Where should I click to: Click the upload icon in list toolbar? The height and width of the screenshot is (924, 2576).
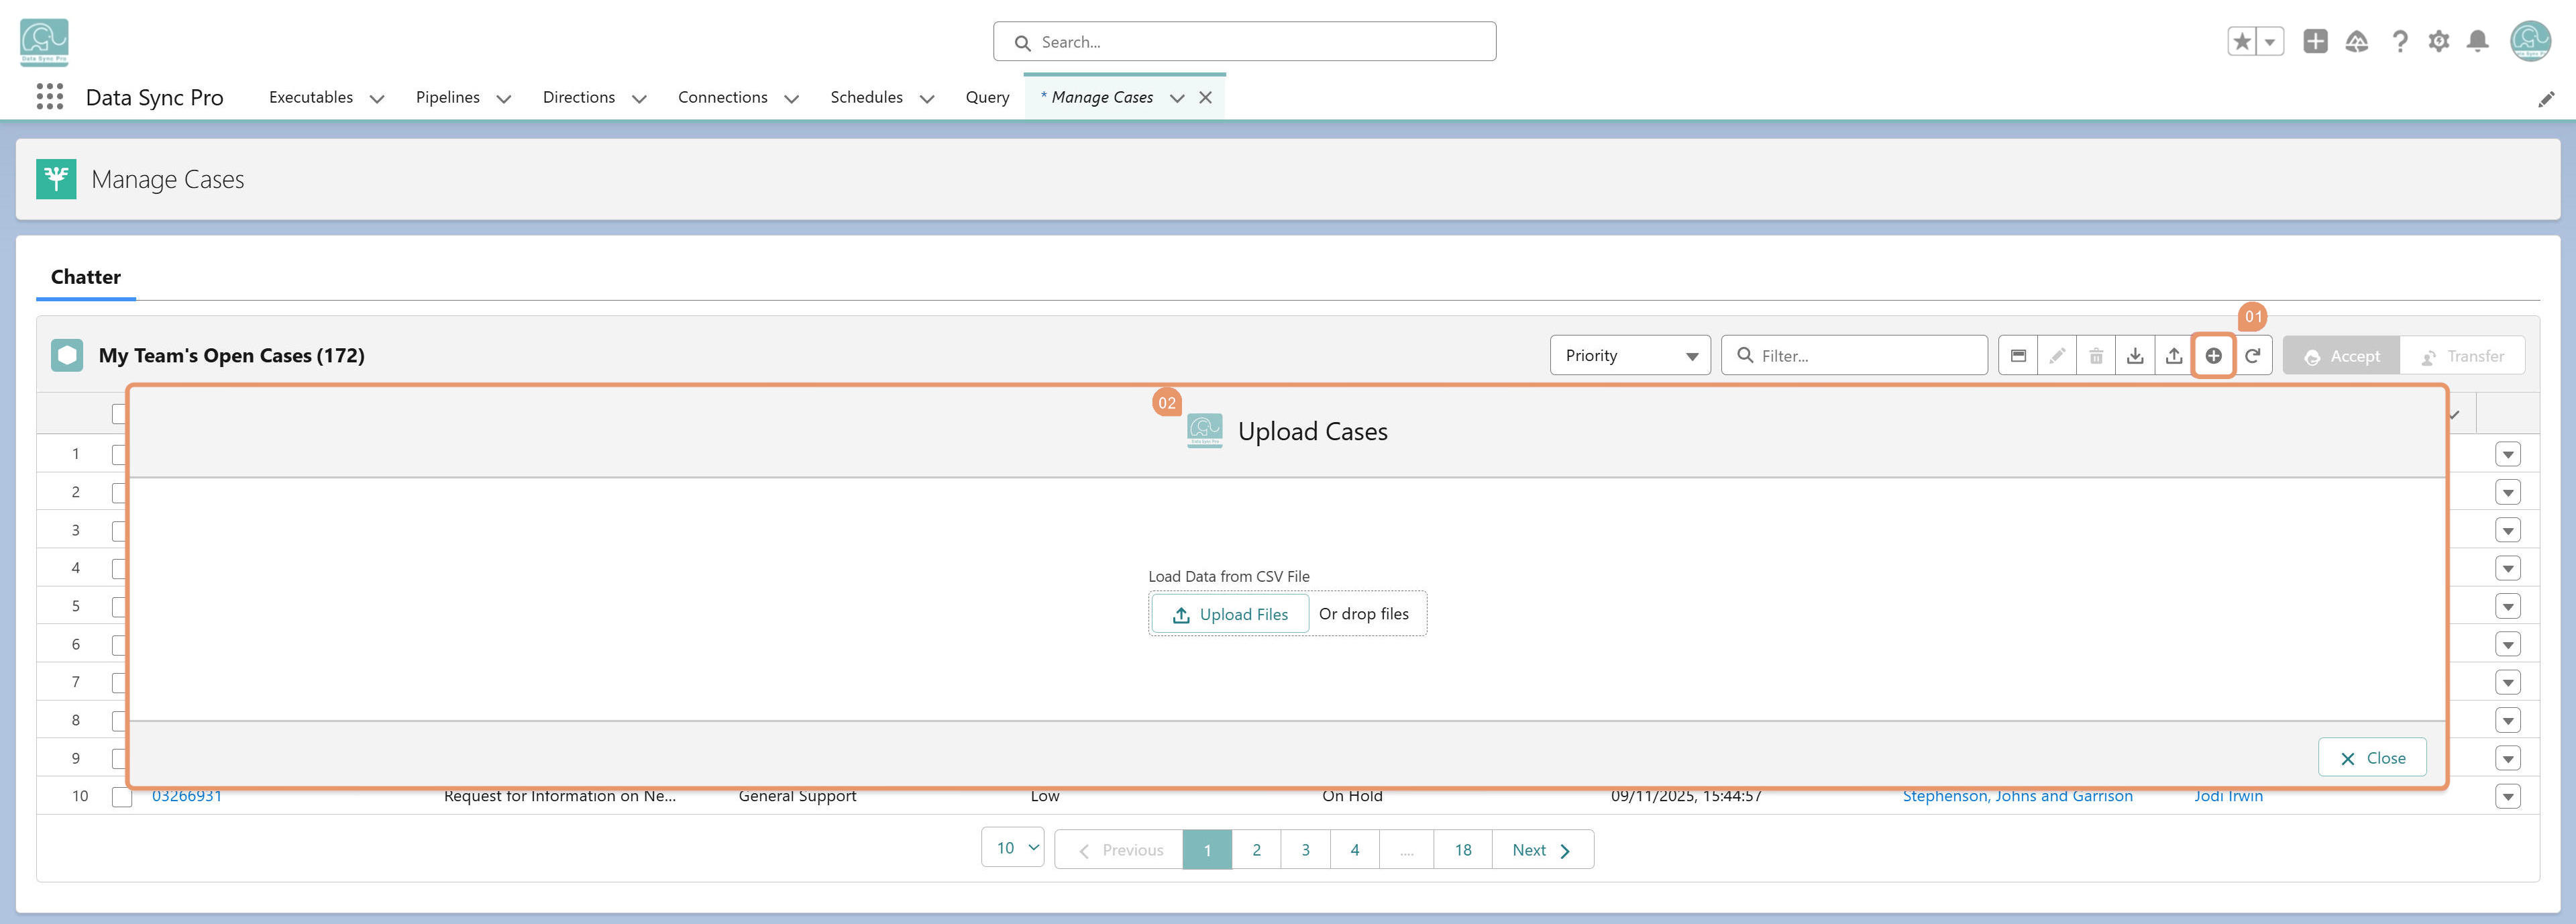pos(2174,356)
